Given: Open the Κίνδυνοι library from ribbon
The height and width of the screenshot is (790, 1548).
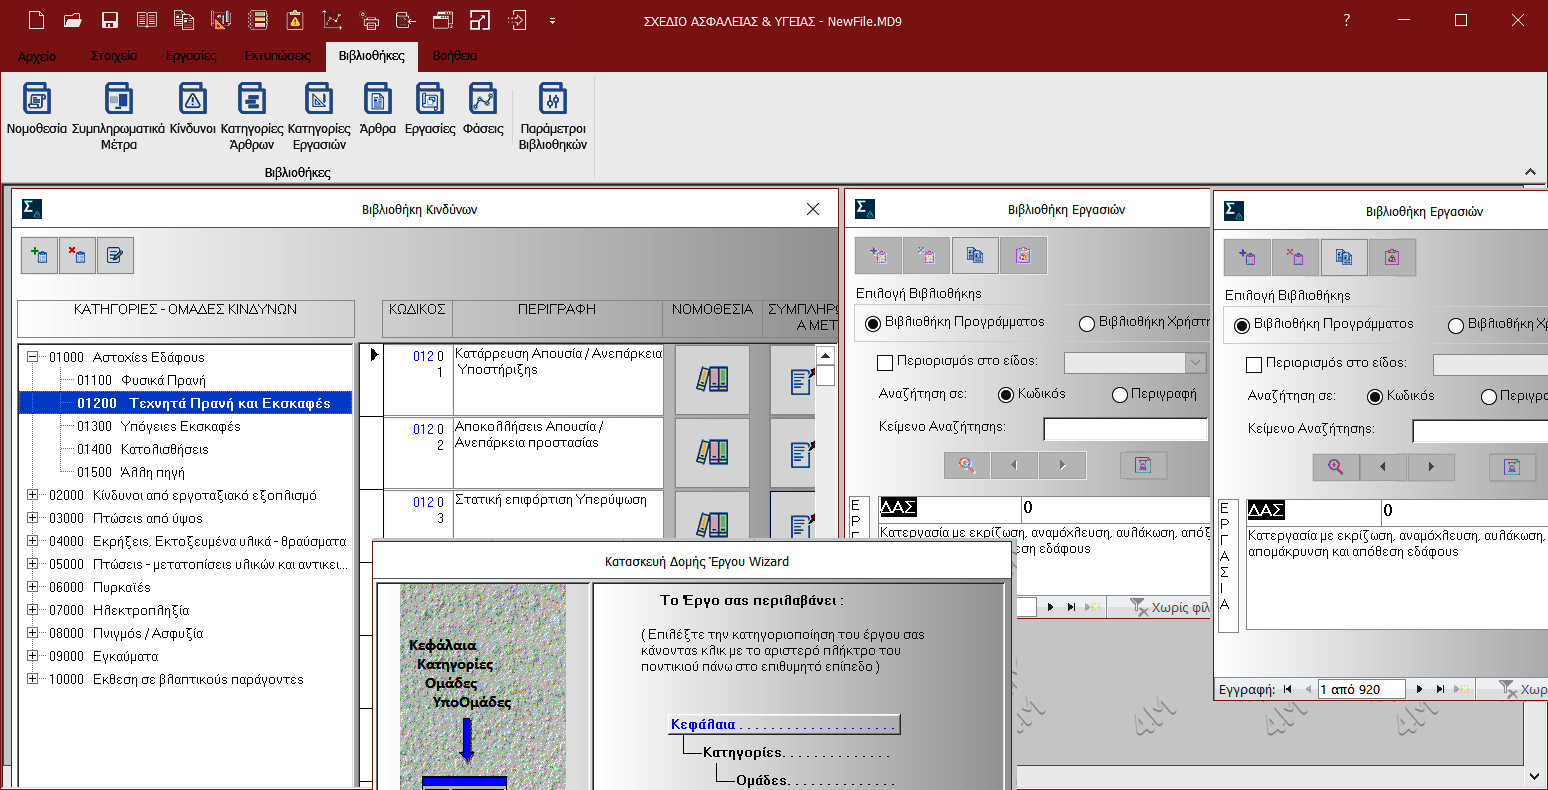Looking at the screenshot, I should click(x=192, y=100).
